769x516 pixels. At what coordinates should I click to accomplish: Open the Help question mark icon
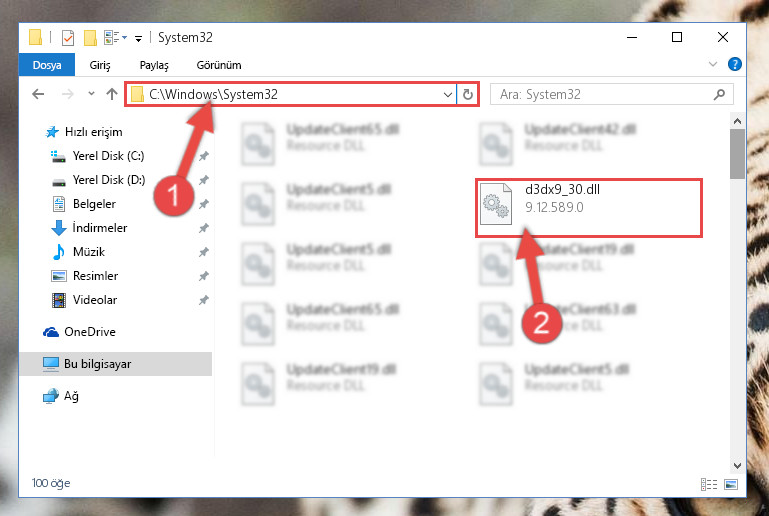[734, 64]
